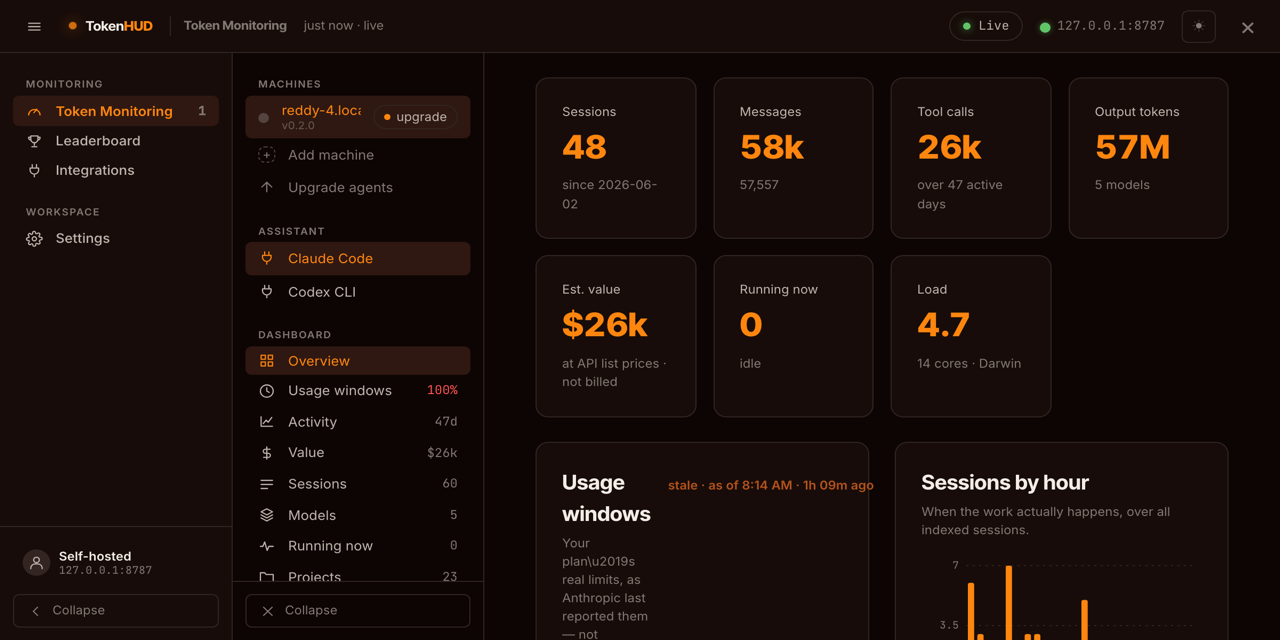
Task: Click the Codex CLI plug icon
Action: pyautogui.click(x=267, y=292)
